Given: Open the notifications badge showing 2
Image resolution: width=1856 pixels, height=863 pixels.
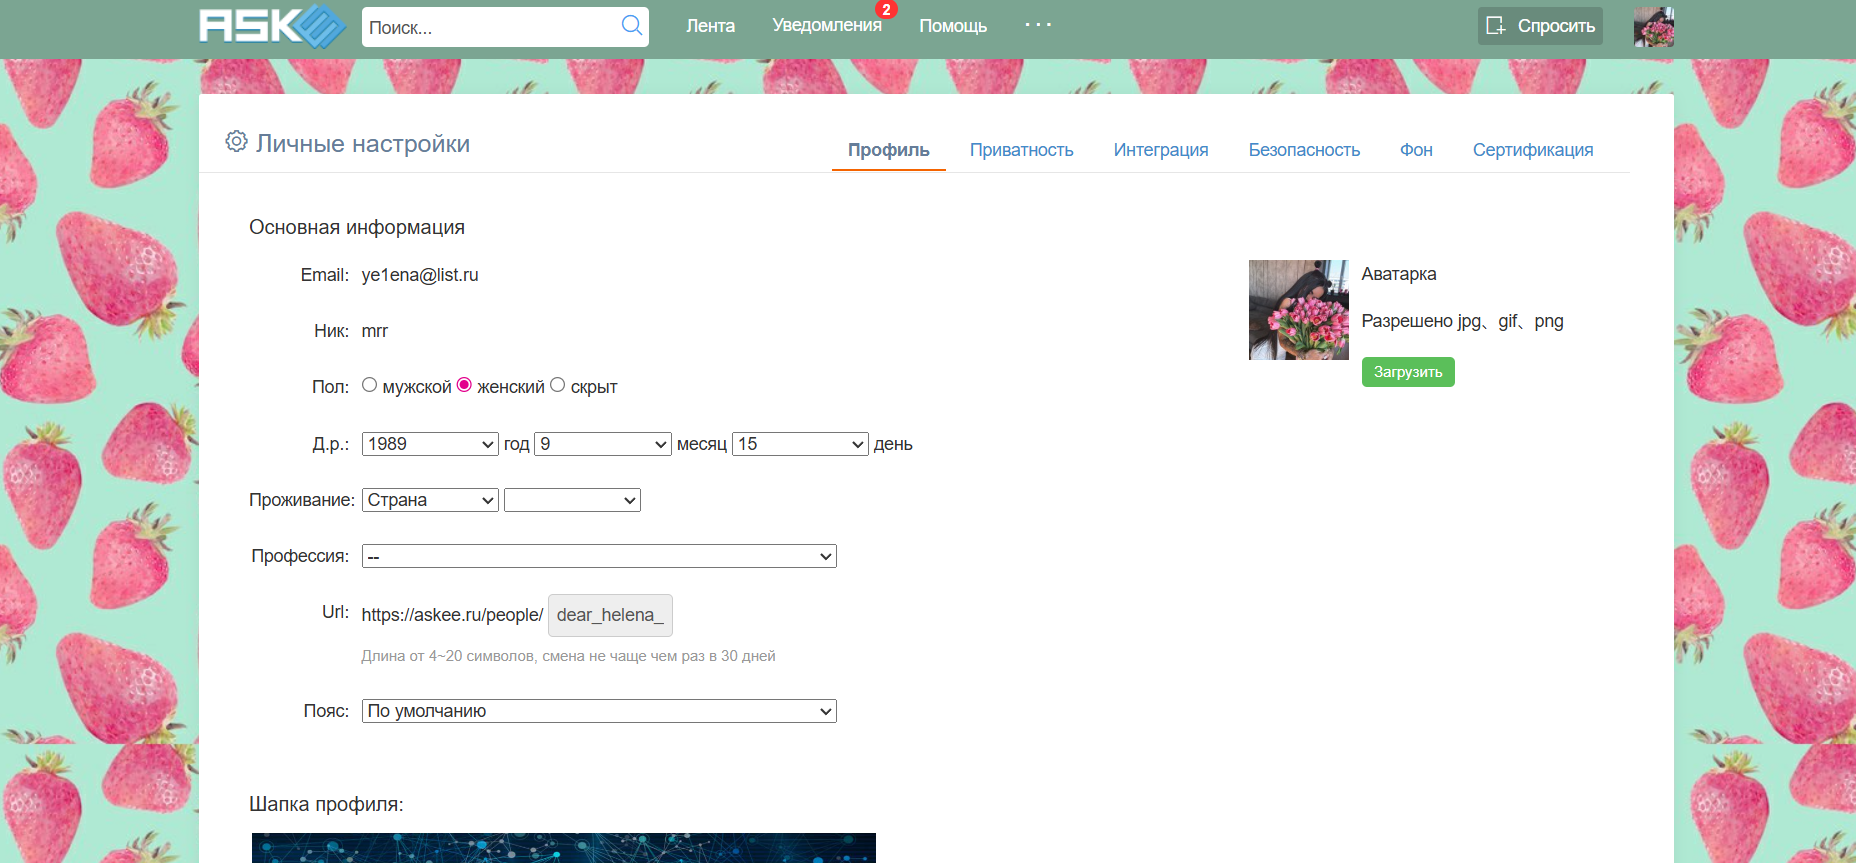Looking at the screenshot, I should (885, 10).
